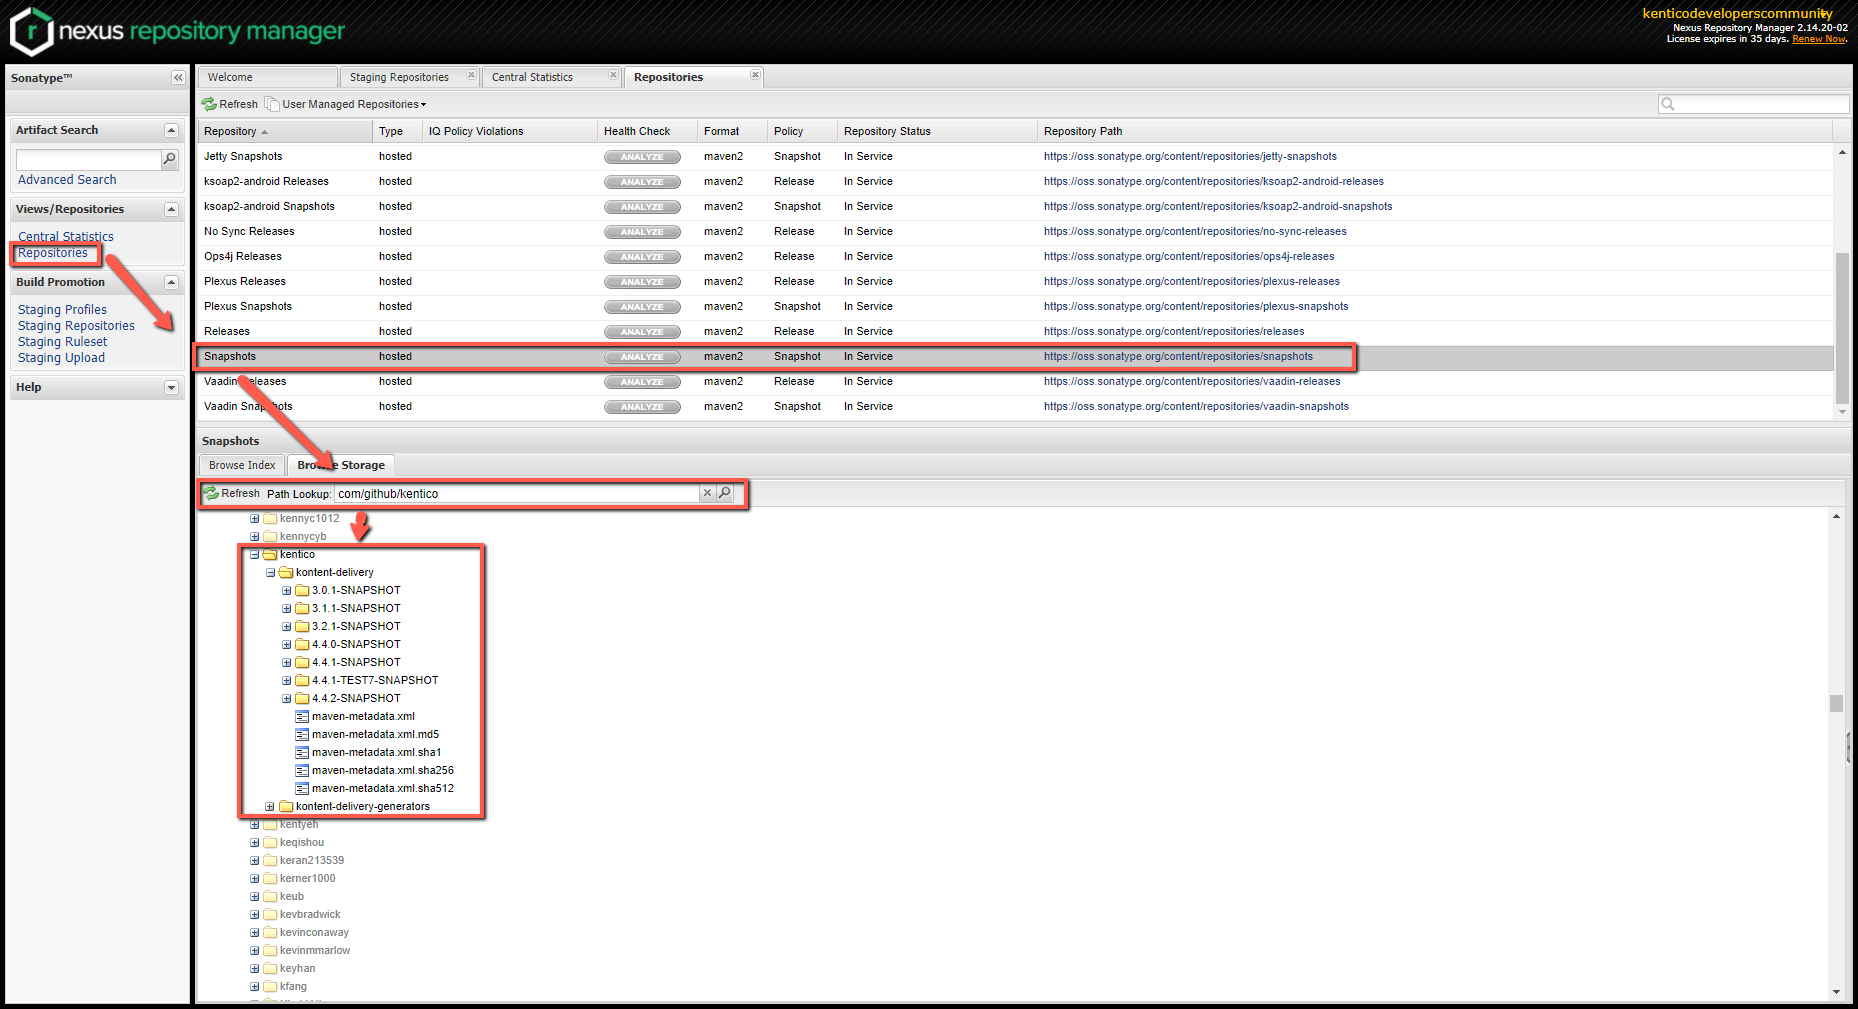
Task: Close the Central Statistics tab
Action: tap(613, 75)
